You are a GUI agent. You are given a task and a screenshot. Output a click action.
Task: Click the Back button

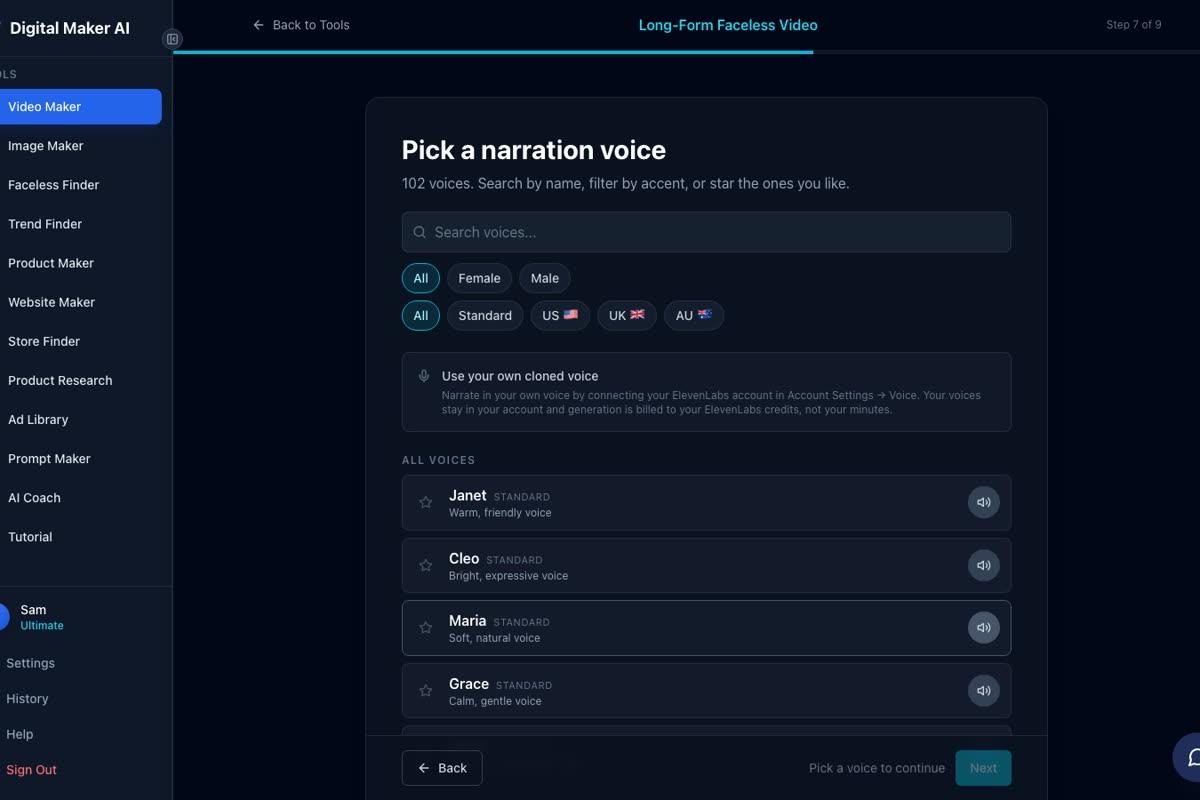point(442,768)
